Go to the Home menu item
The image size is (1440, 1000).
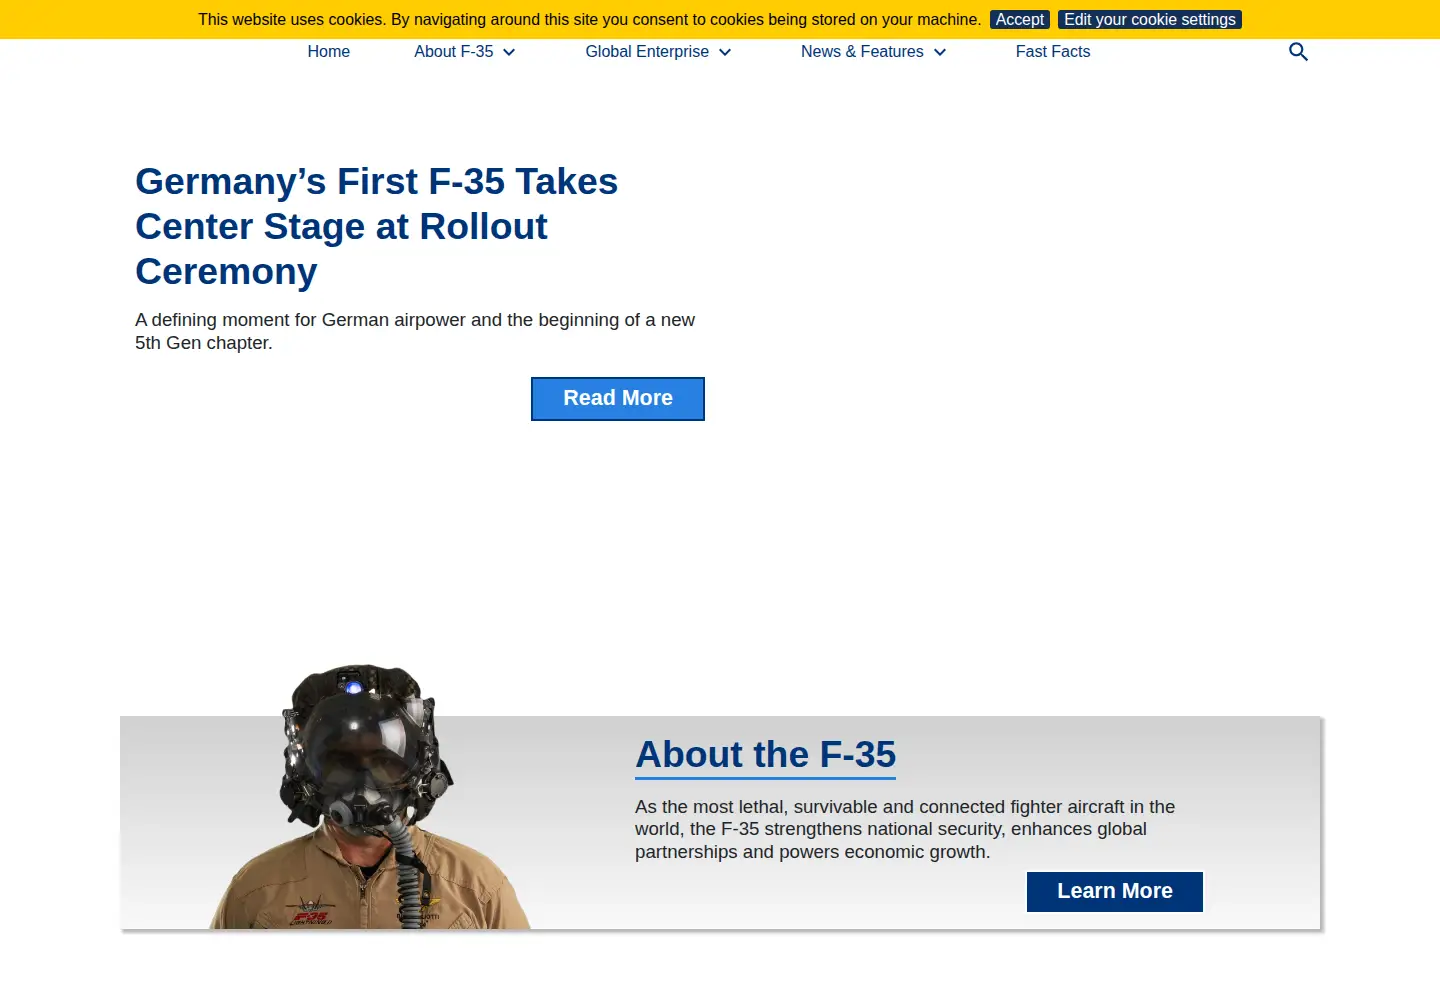point(328,52)
